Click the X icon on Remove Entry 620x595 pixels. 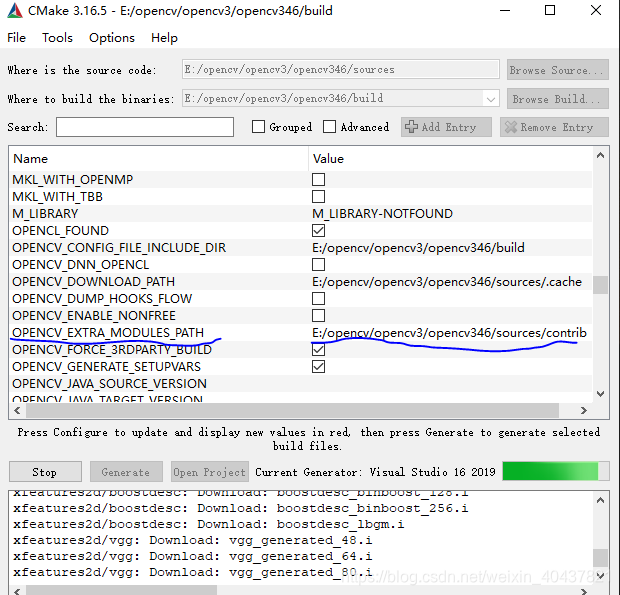coord(510,127)
